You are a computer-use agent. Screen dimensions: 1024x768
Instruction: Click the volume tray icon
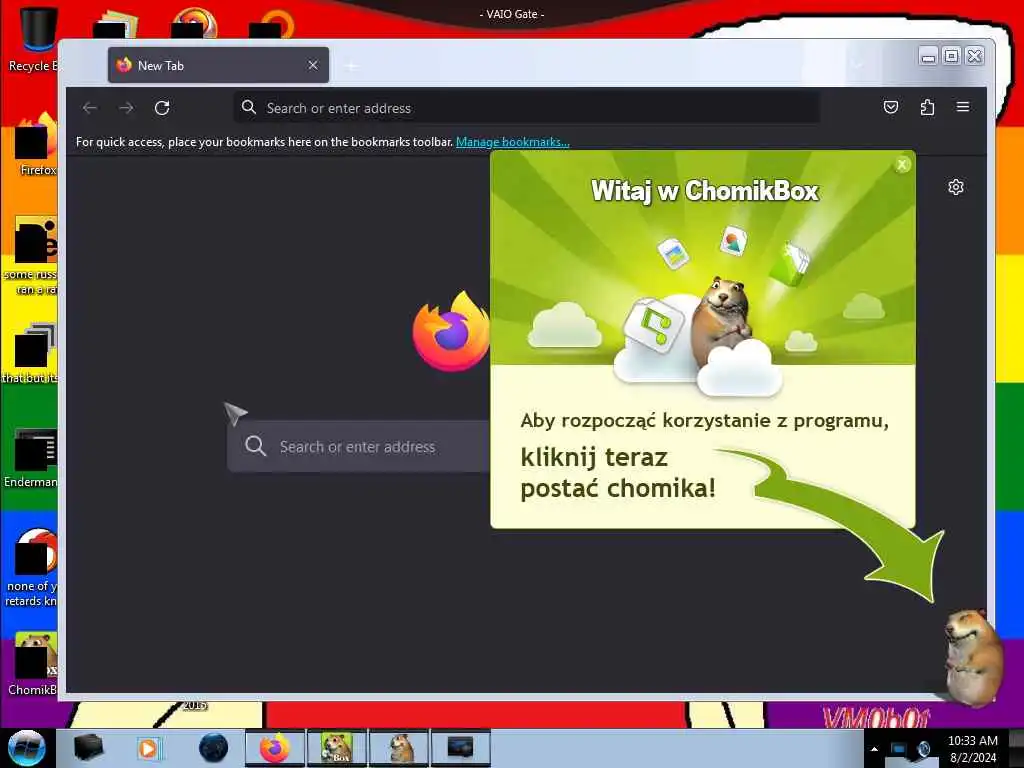pos(924,749)
